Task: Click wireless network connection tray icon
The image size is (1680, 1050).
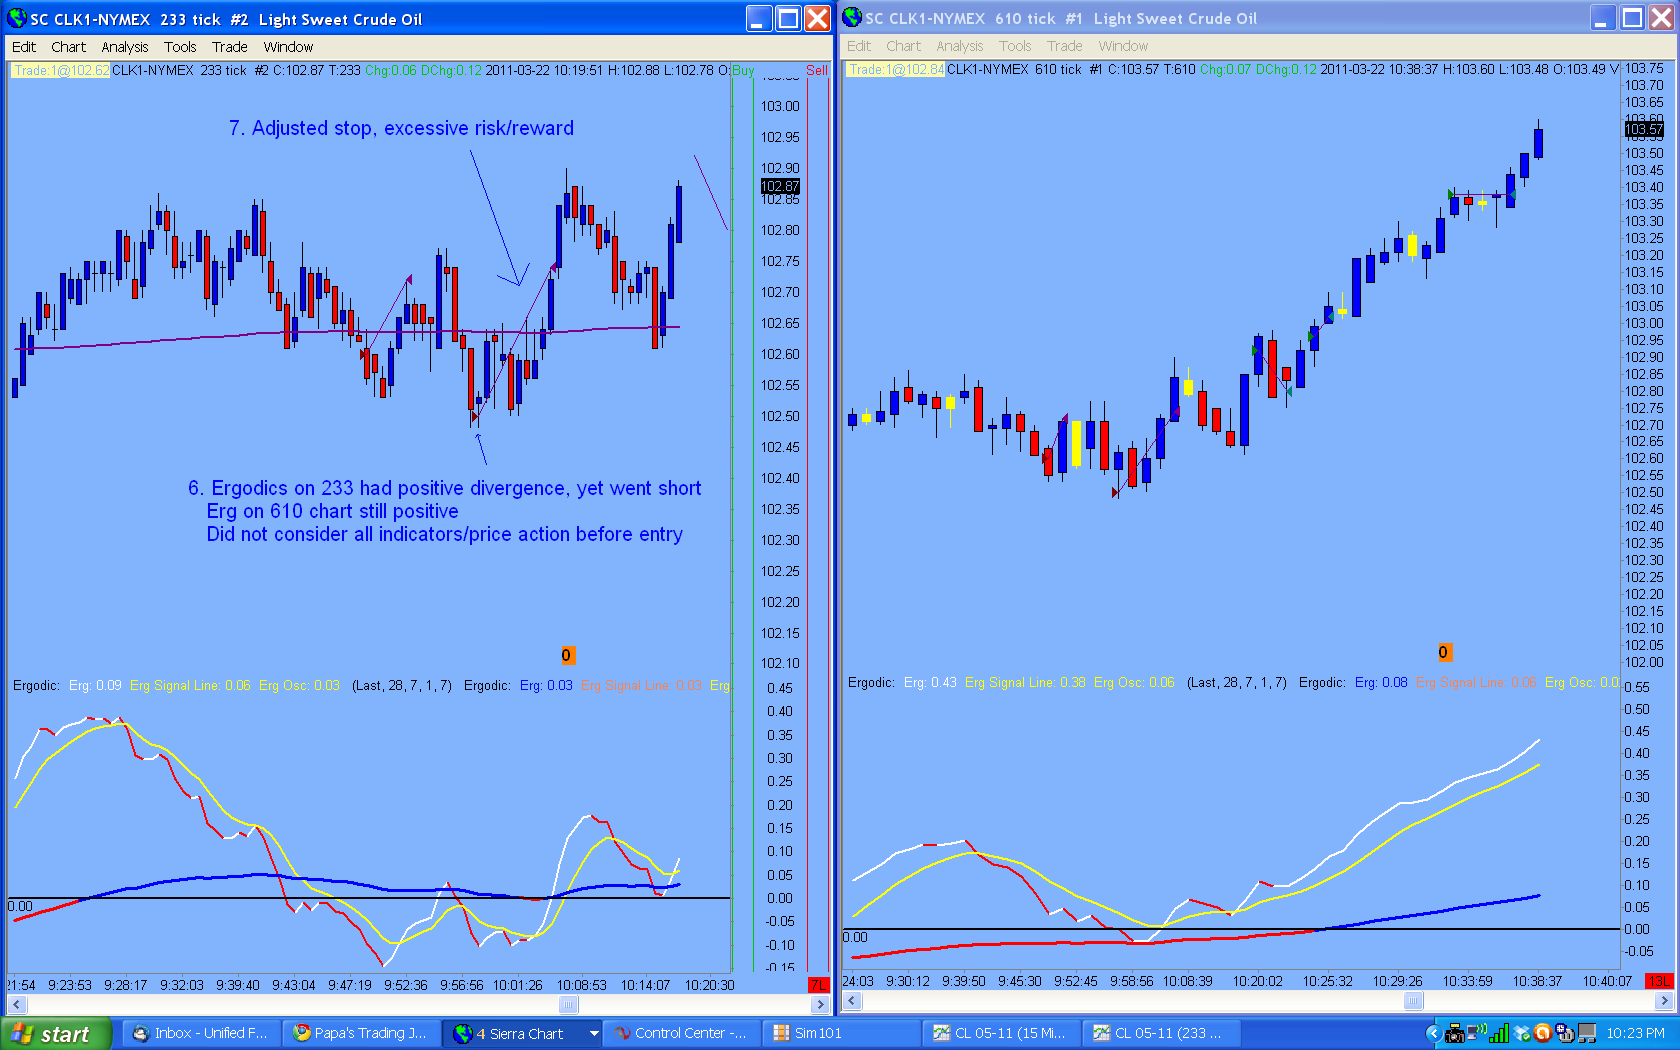Action: pos(1476,1032)
